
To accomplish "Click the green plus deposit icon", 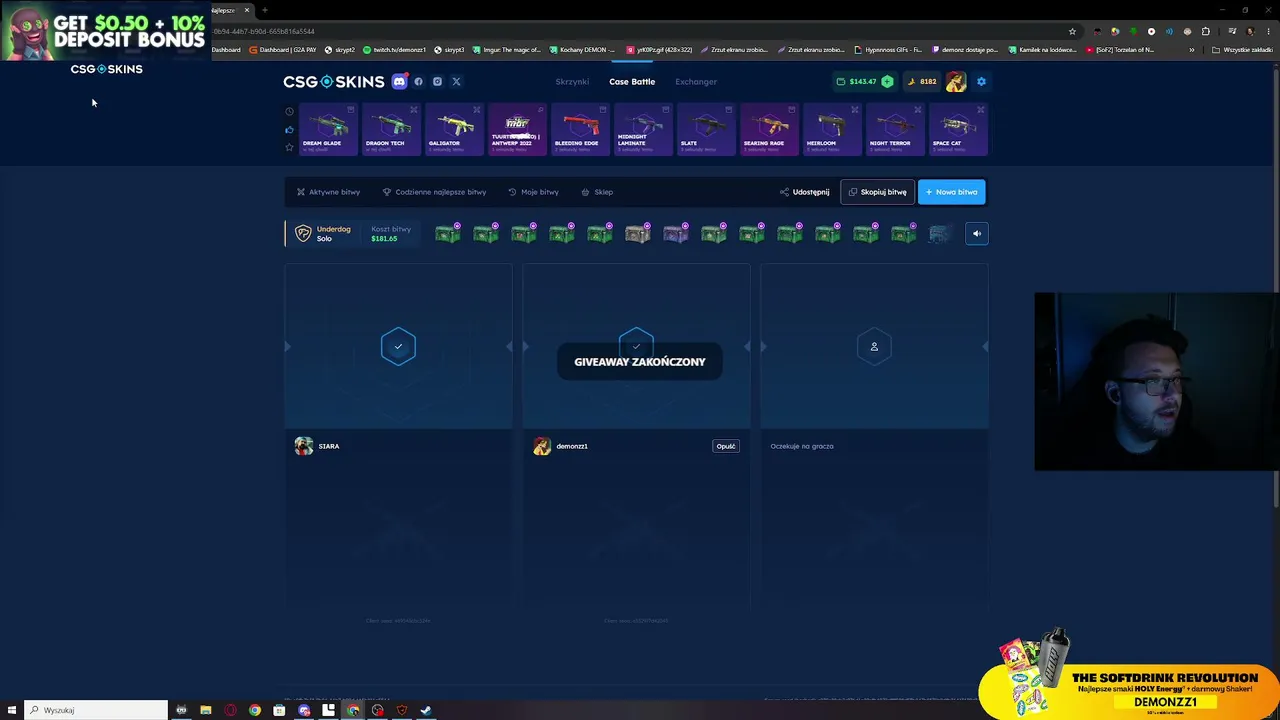I will coord(887,82).
